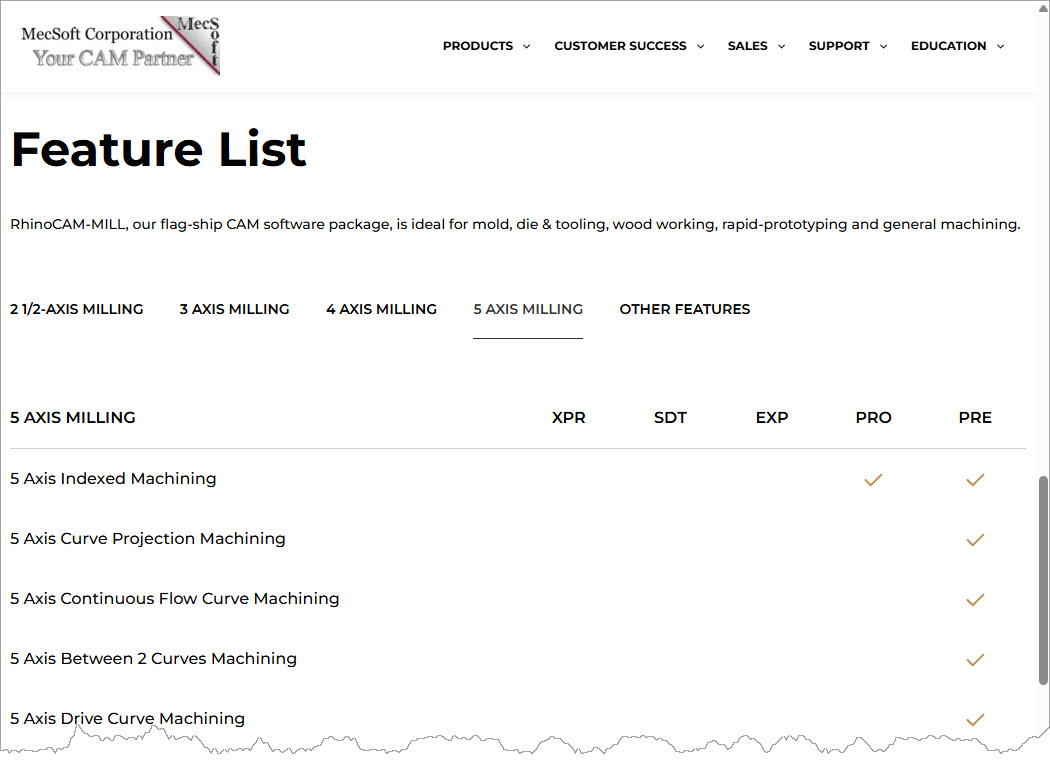1050x769 pixels.
Task: Select the 3 Axis Milling tab
Action: (x=234, y=309)
